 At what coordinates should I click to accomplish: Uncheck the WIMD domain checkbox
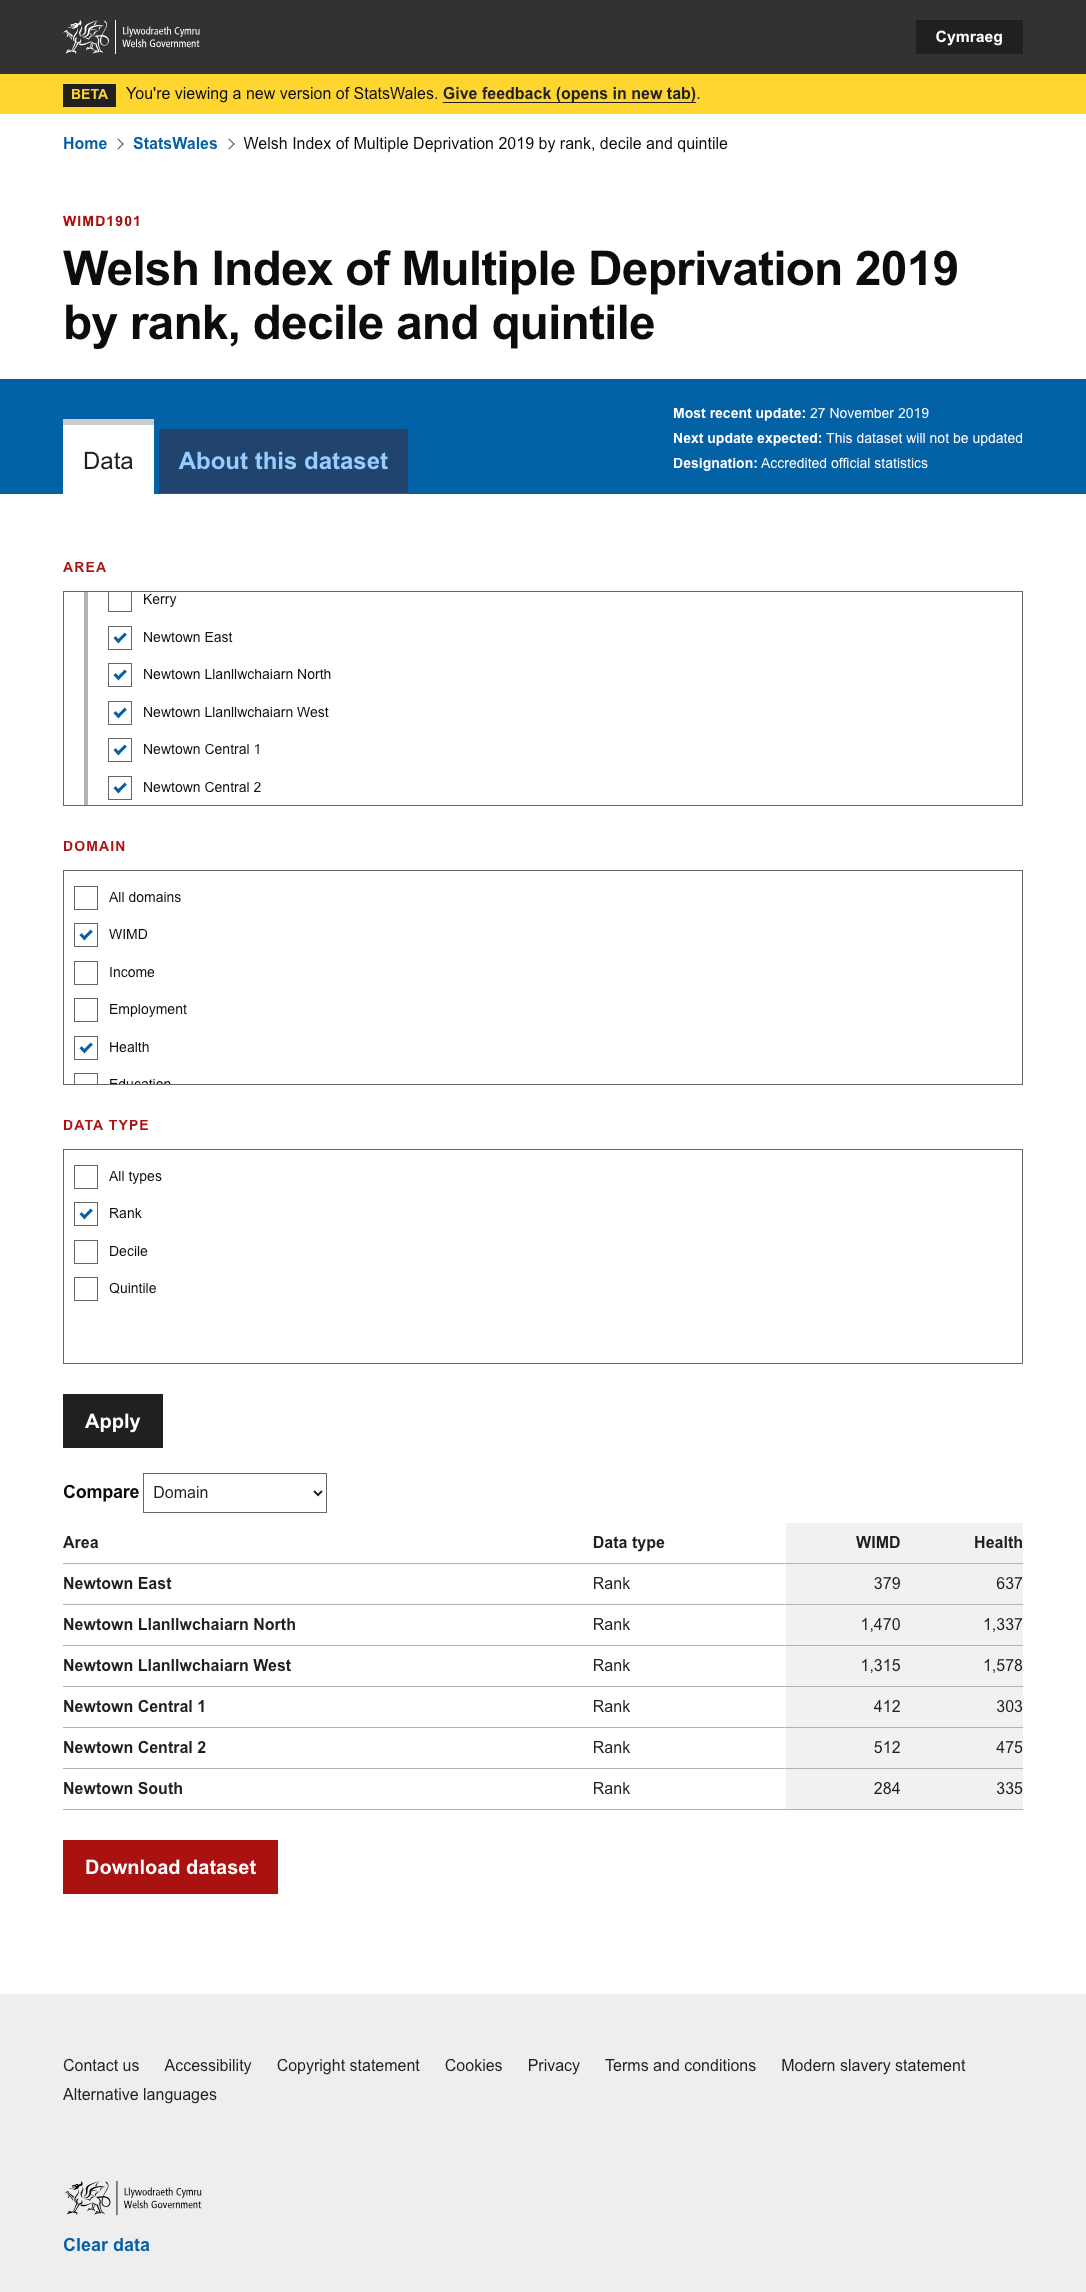click(86, 935)
